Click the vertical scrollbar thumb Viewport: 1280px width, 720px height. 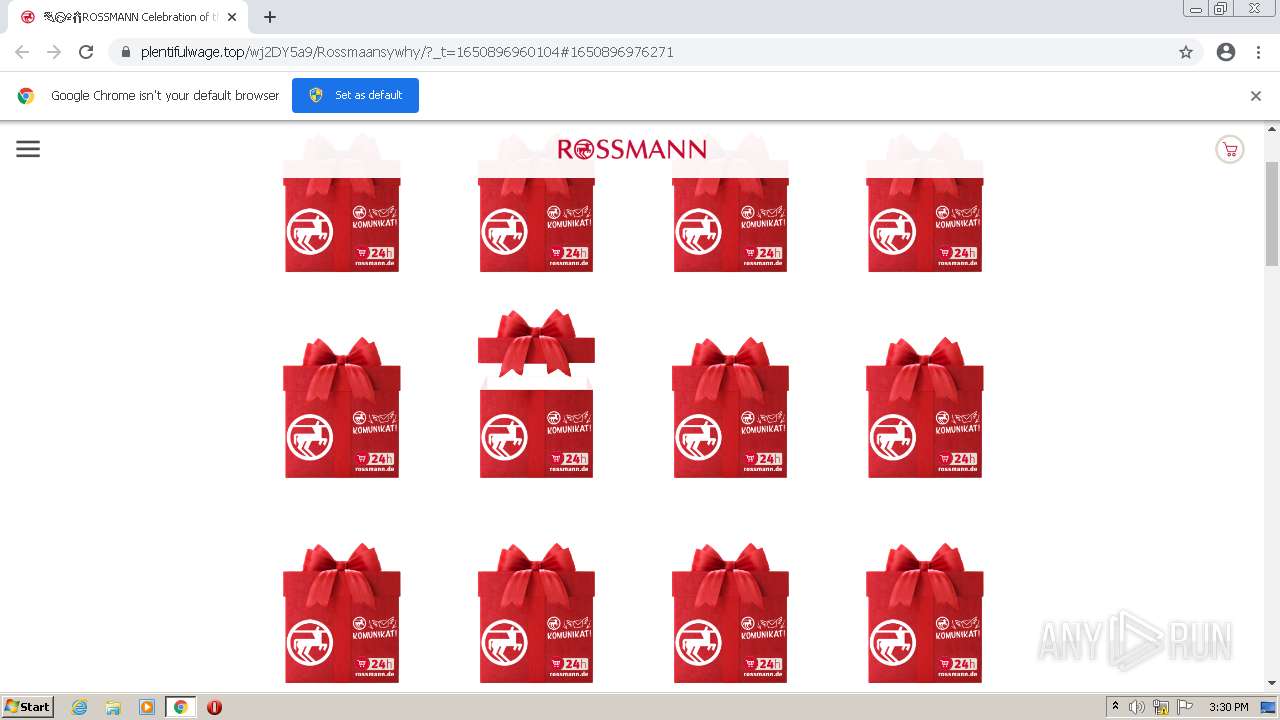[1272, 212]
